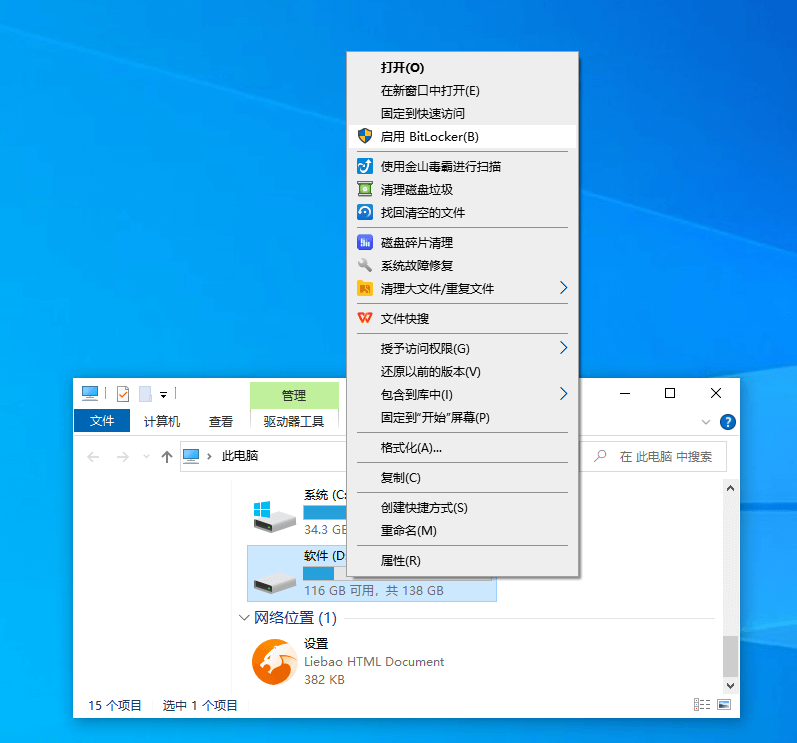Click 此电脑 in the address breadcrumb
797x743 pixels.
coord(239,456)
